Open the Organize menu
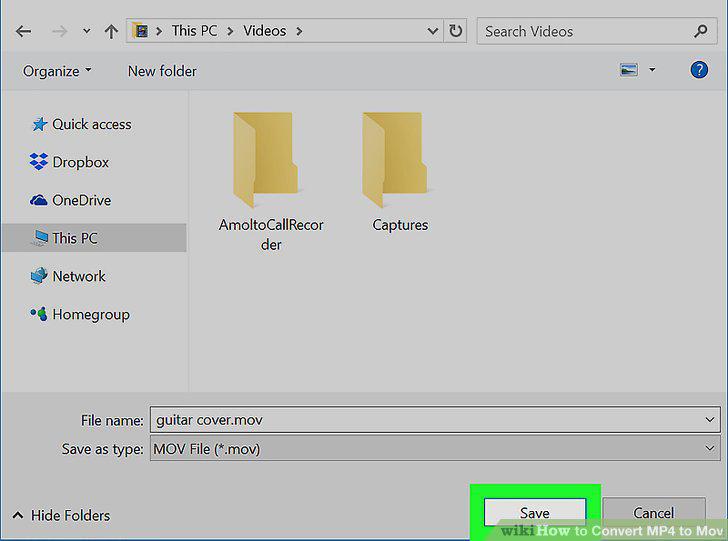The width and height of the screenshot is (728, 541). [x=57, y=71]
